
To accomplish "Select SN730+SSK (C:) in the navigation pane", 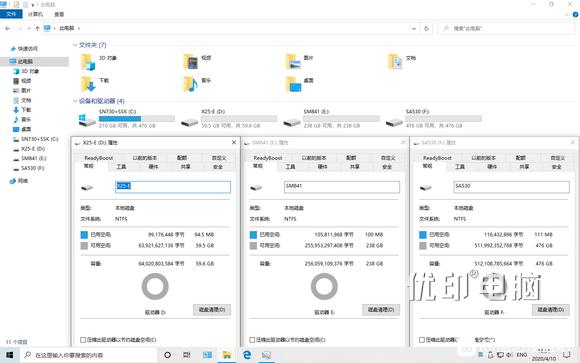I will click(36, 139).
